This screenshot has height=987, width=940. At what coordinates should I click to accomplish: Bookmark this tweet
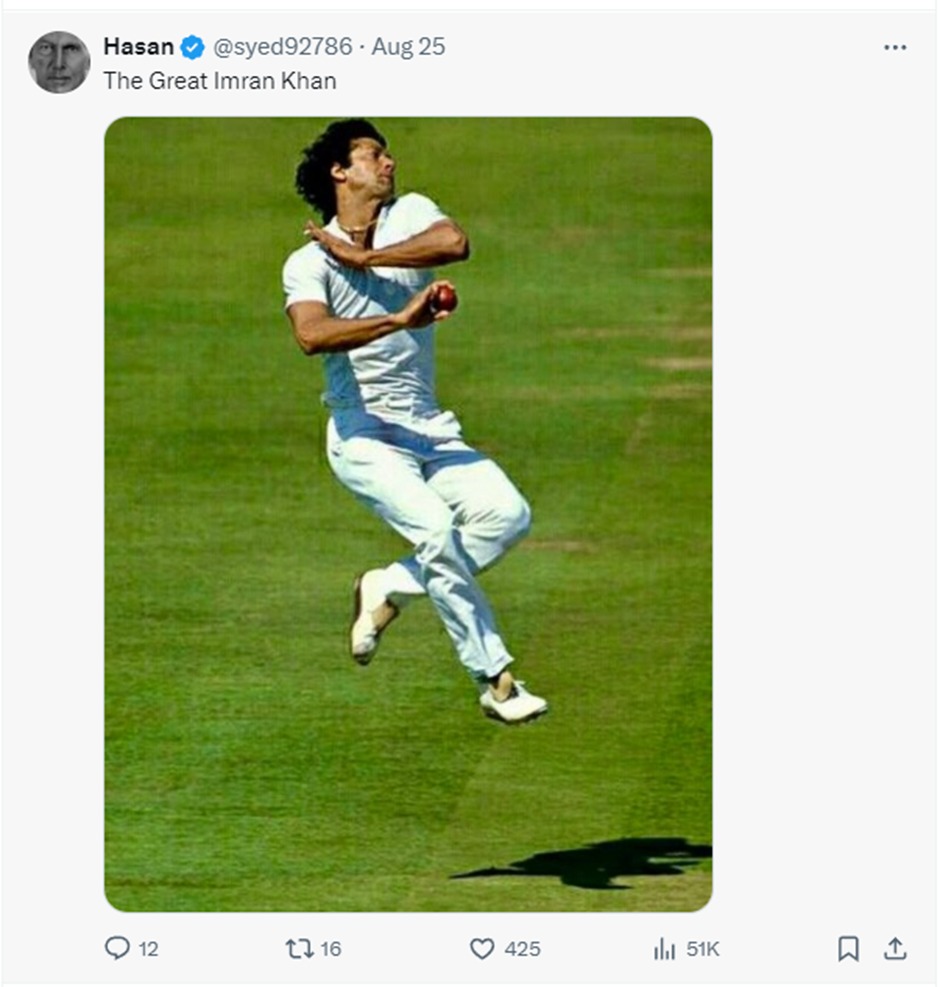(x=848, y=948)
